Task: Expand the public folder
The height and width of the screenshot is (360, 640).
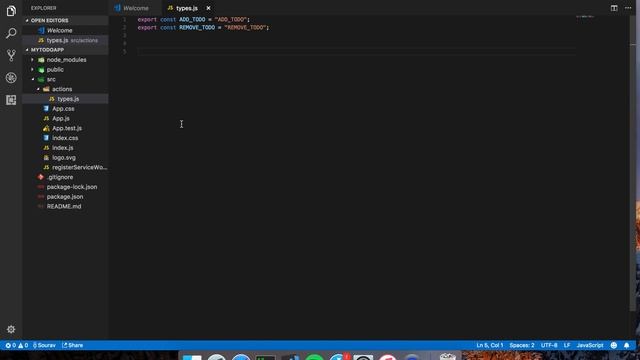Action: (x=65, y=69)
